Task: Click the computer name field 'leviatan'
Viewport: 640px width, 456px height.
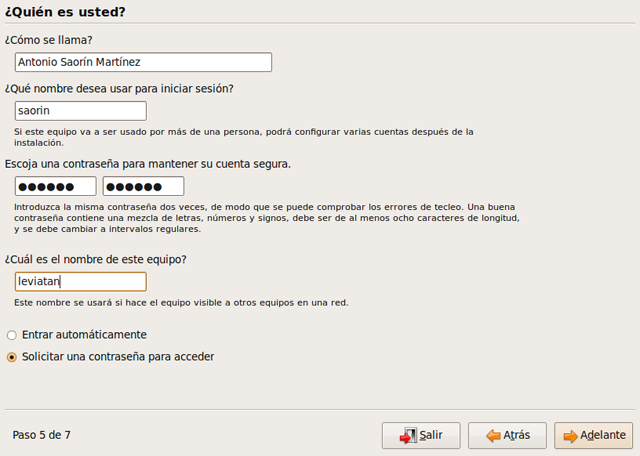Action: [80, 282]
